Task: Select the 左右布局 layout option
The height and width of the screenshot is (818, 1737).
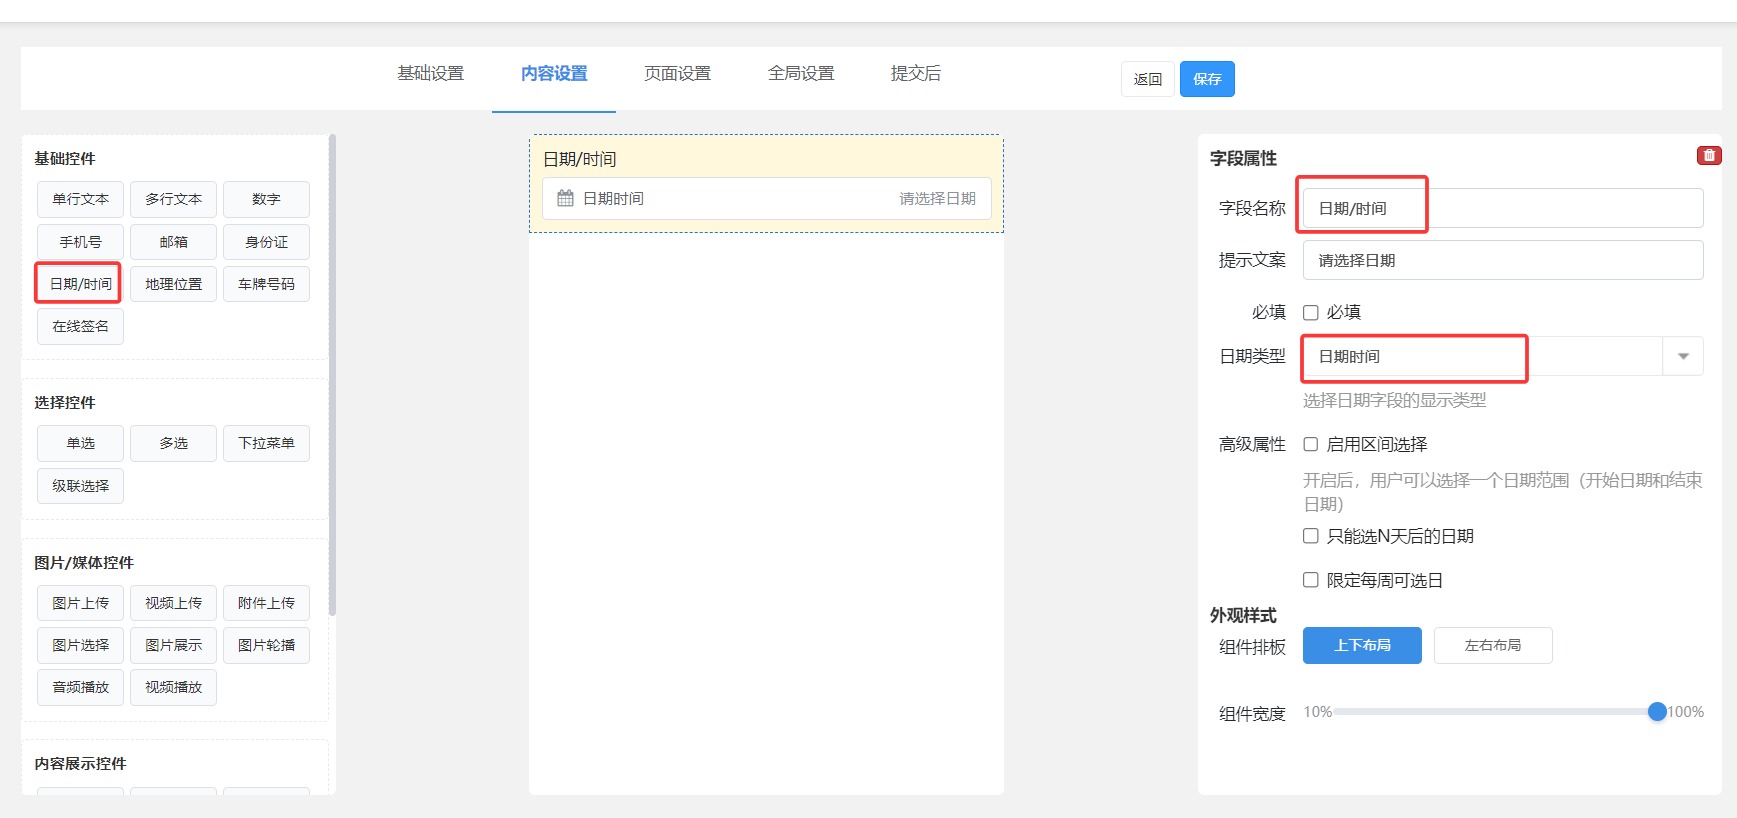Action: tap(1492, 646)
